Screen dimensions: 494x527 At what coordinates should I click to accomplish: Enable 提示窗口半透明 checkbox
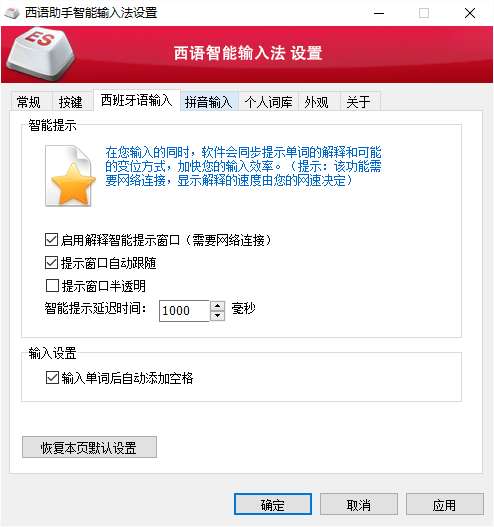[52, 286]
